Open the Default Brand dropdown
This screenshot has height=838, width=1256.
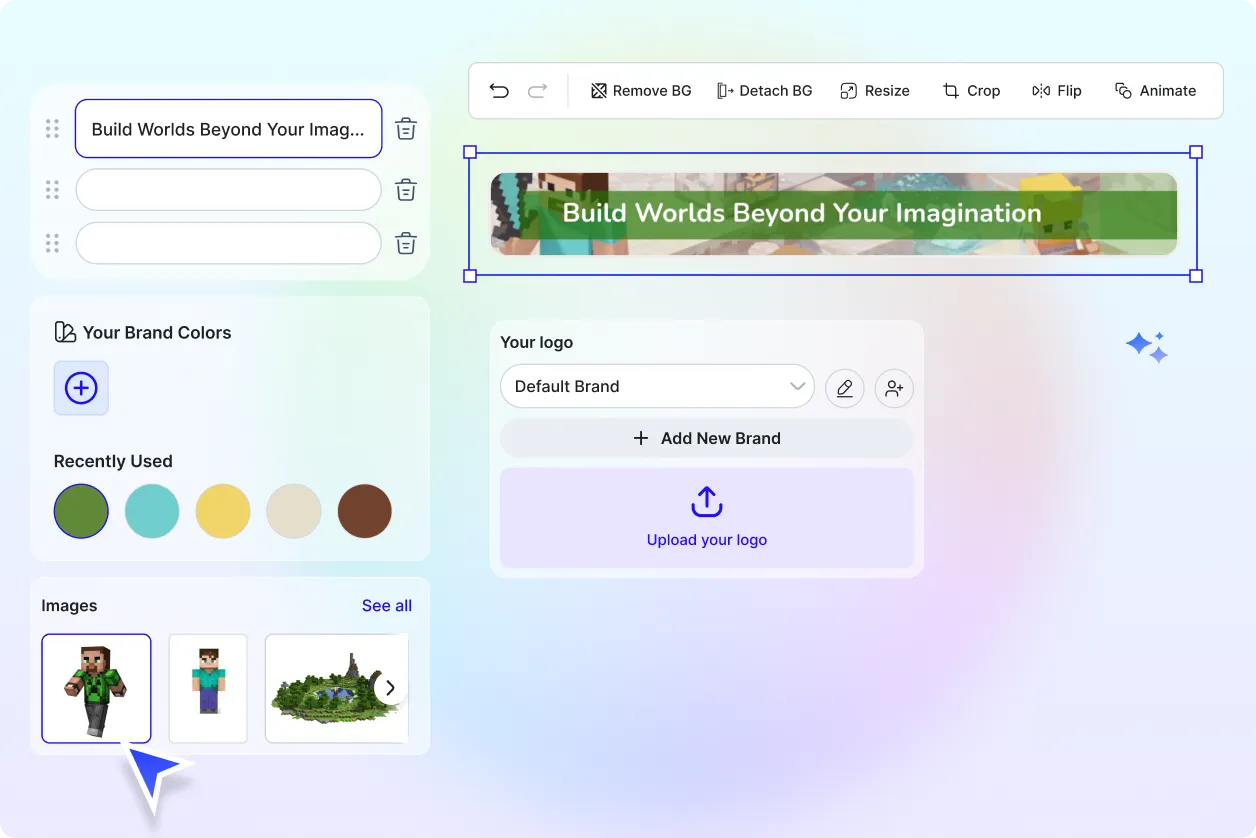tap(657, 387)
